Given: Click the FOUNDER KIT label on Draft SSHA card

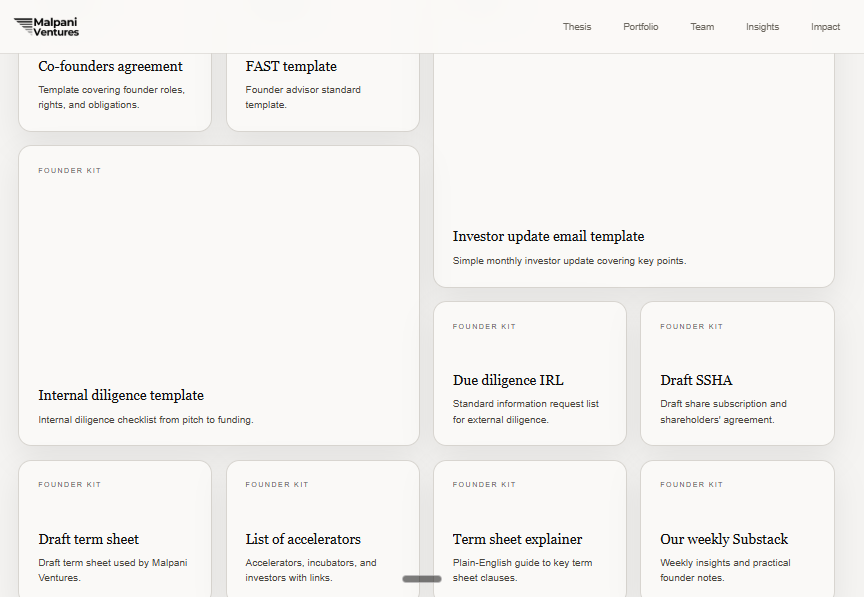Looking at the screenshot, I should pos(691,326).
